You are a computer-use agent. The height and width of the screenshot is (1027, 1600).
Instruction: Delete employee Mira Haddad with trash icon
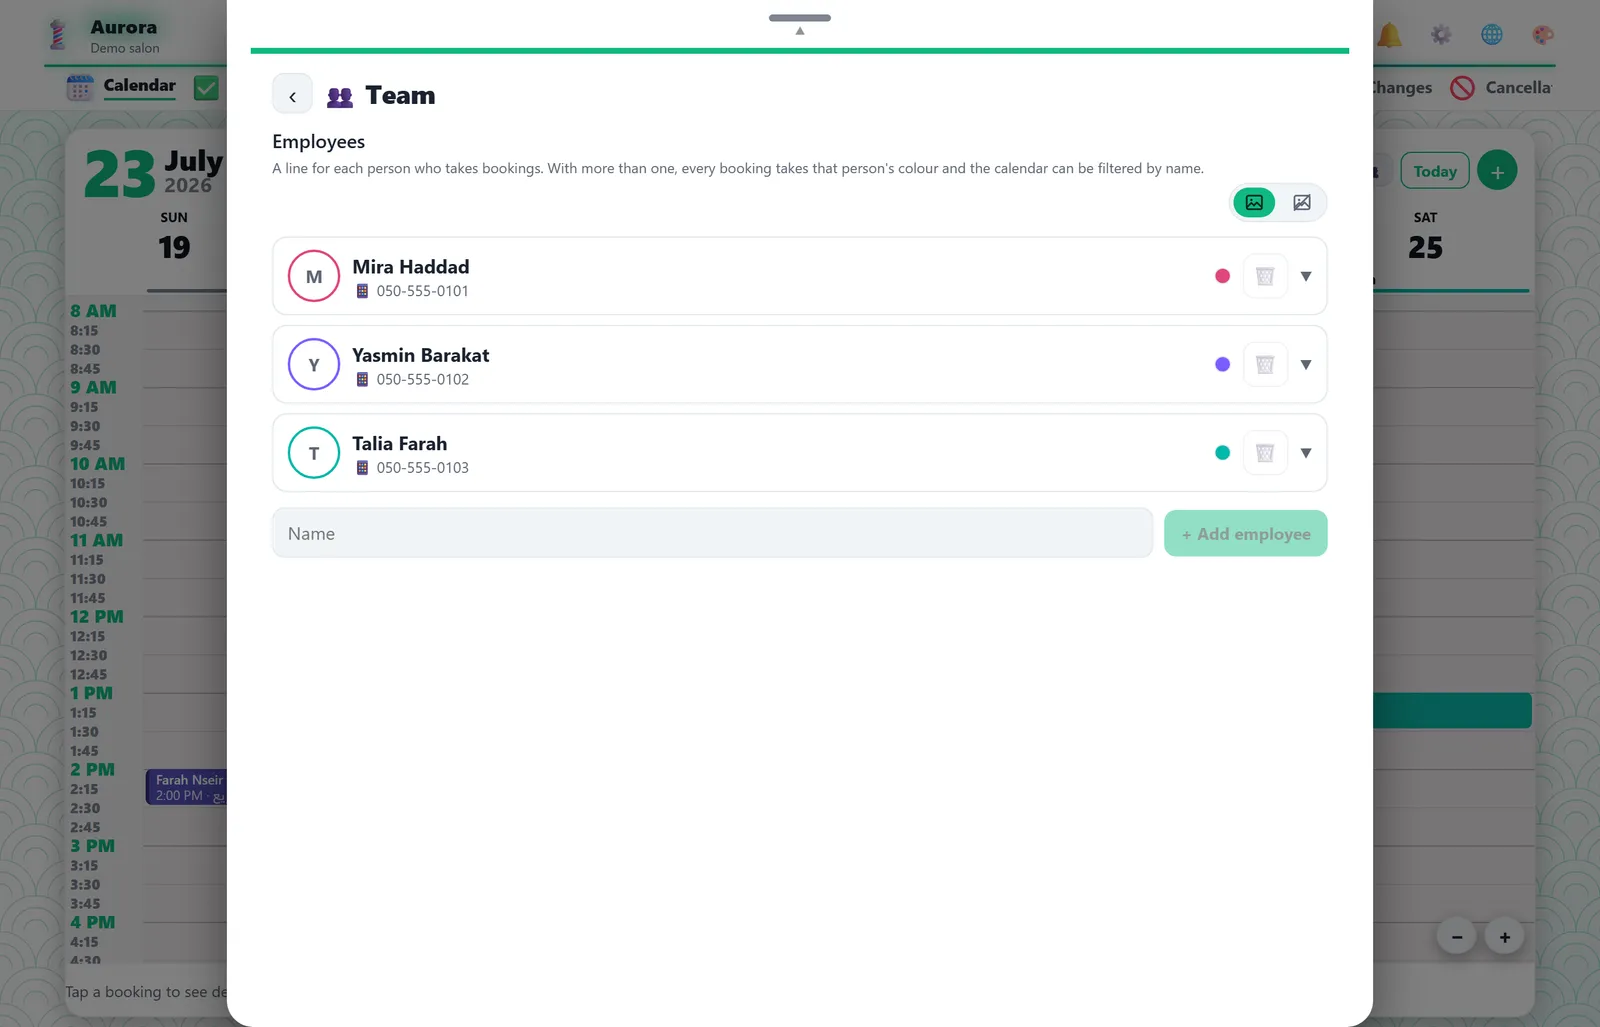1265,276
